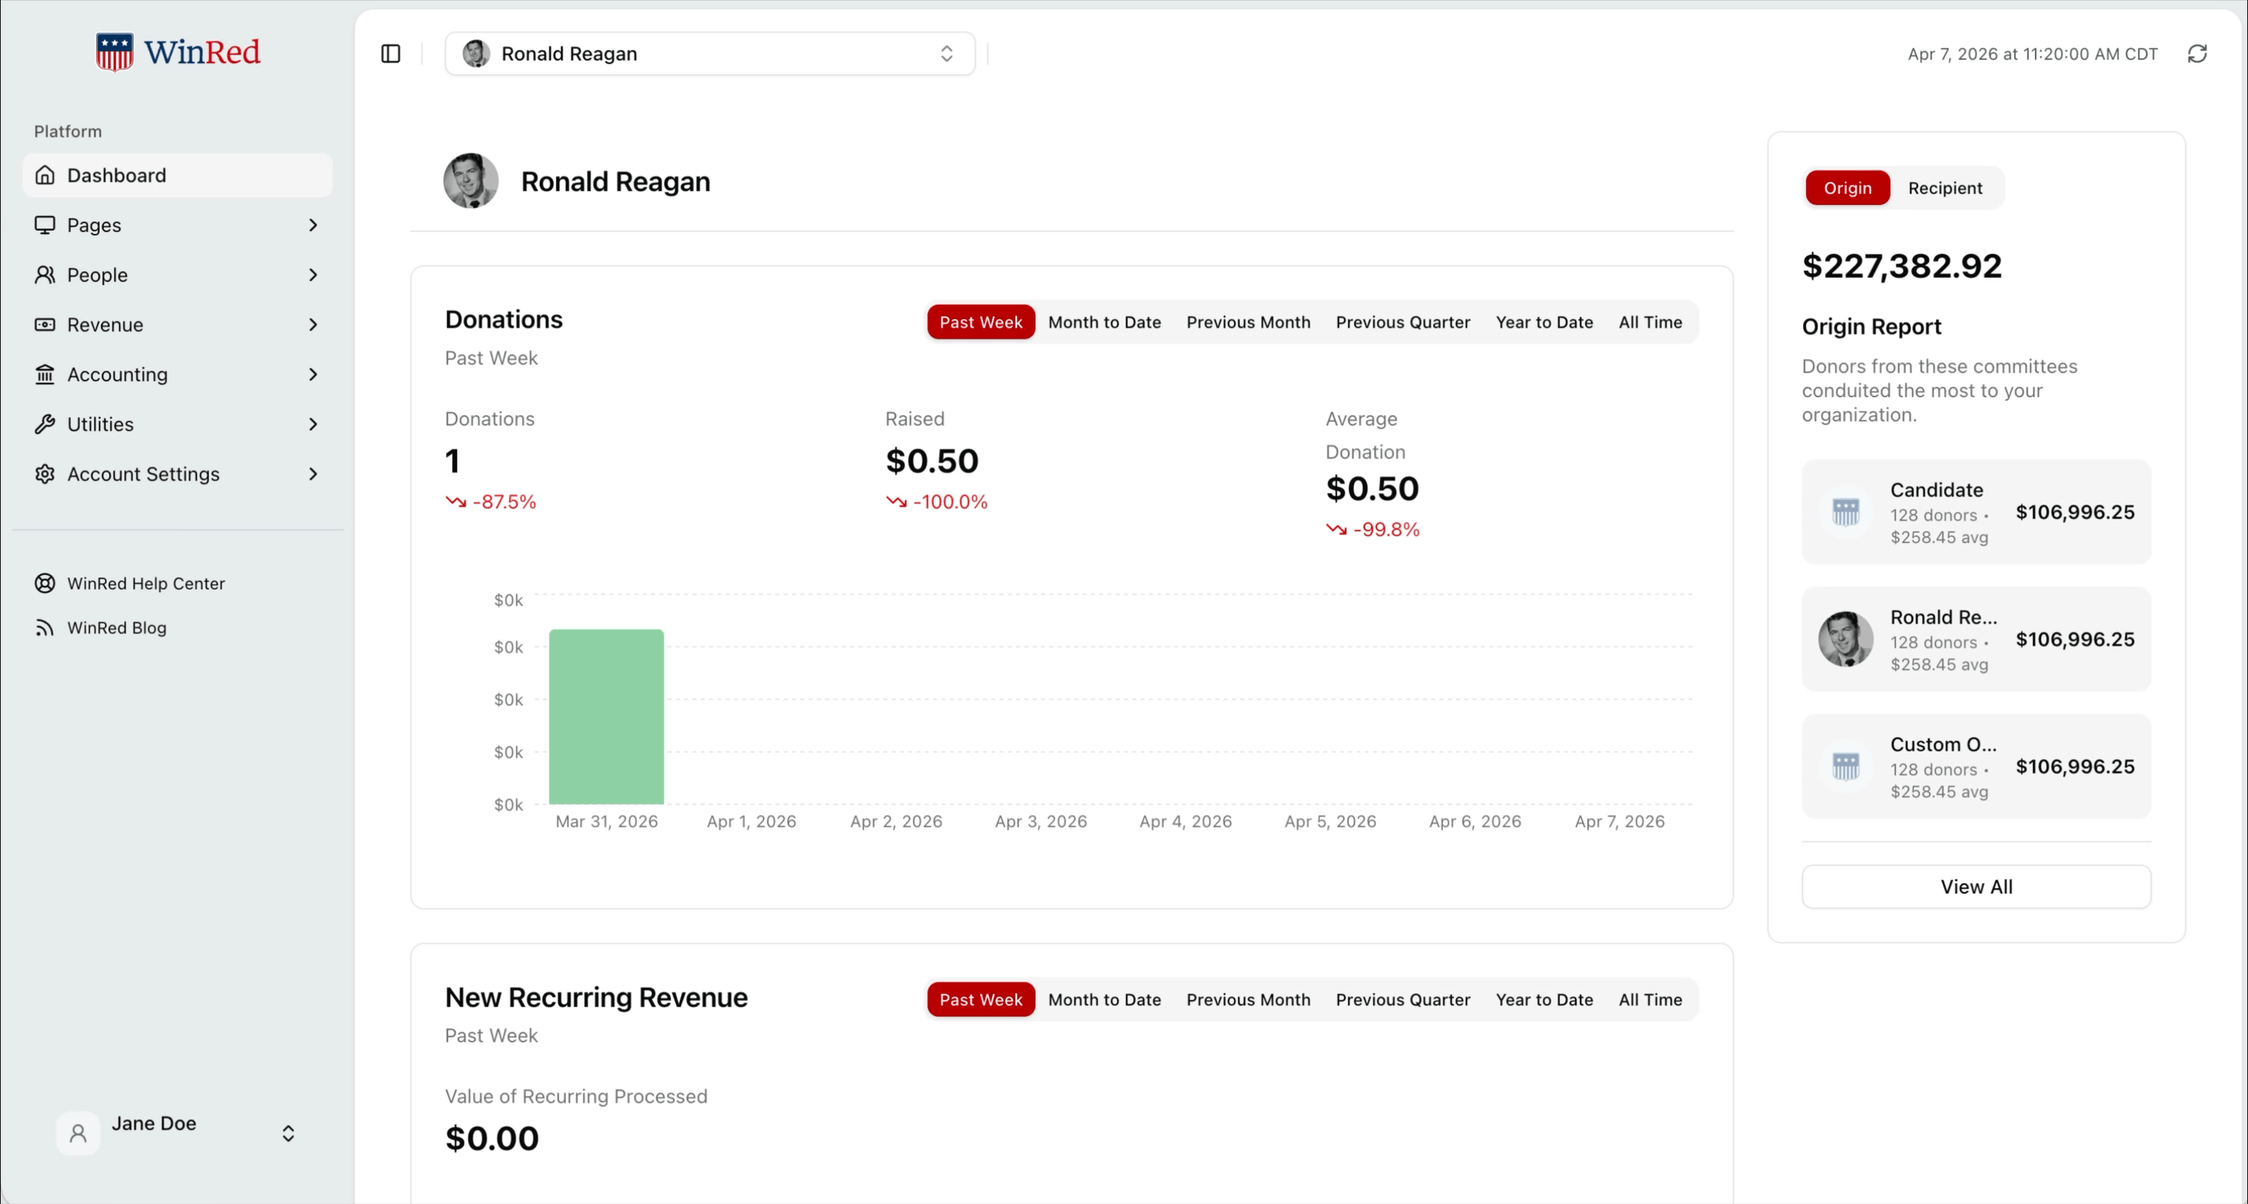Open the Account Settings menu item
The image size is (2248, 1204).
[177, 474]
